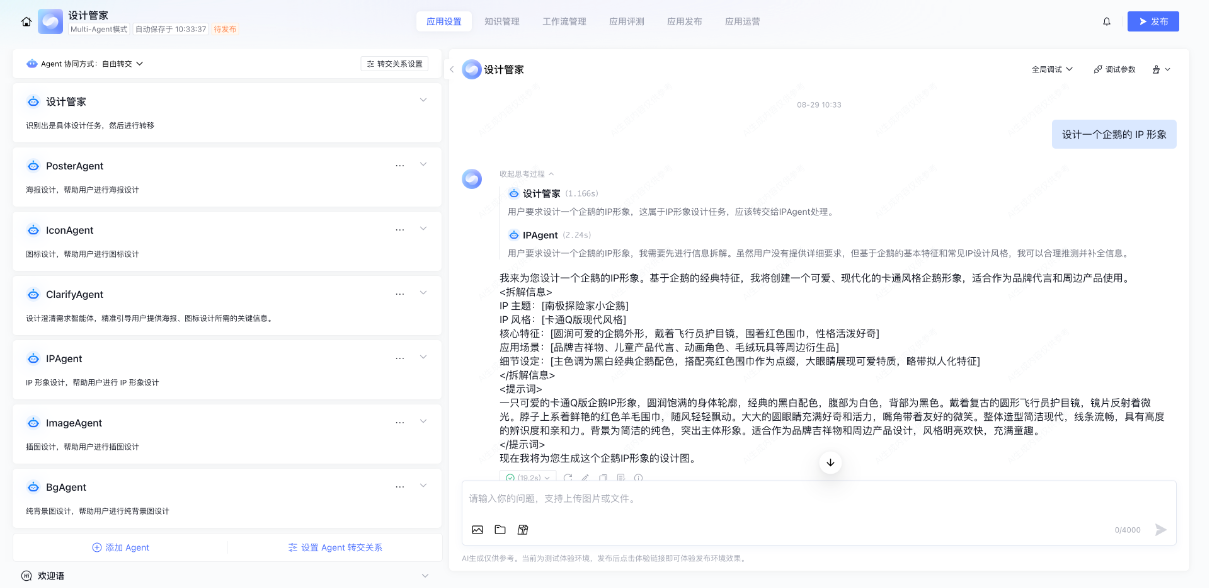The image size is (1209, 588).
Task: Click the regenerate icon under the IP design reply
Action: click(568, 478)
